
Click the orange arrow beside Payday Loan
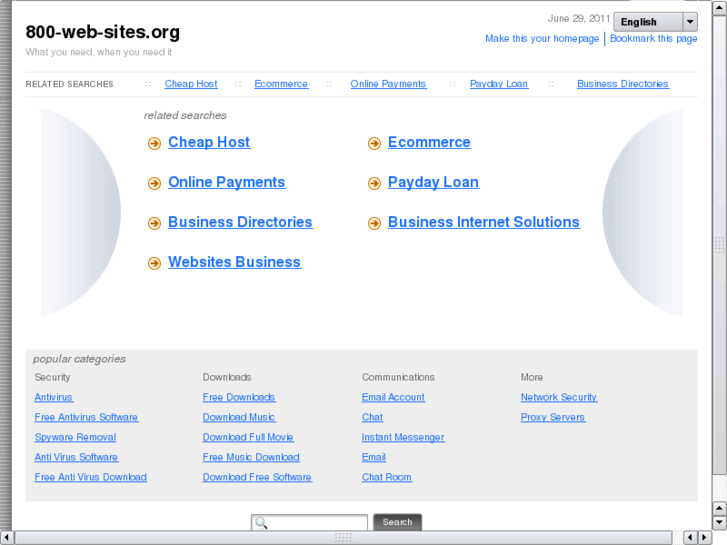tap(374, 183)
